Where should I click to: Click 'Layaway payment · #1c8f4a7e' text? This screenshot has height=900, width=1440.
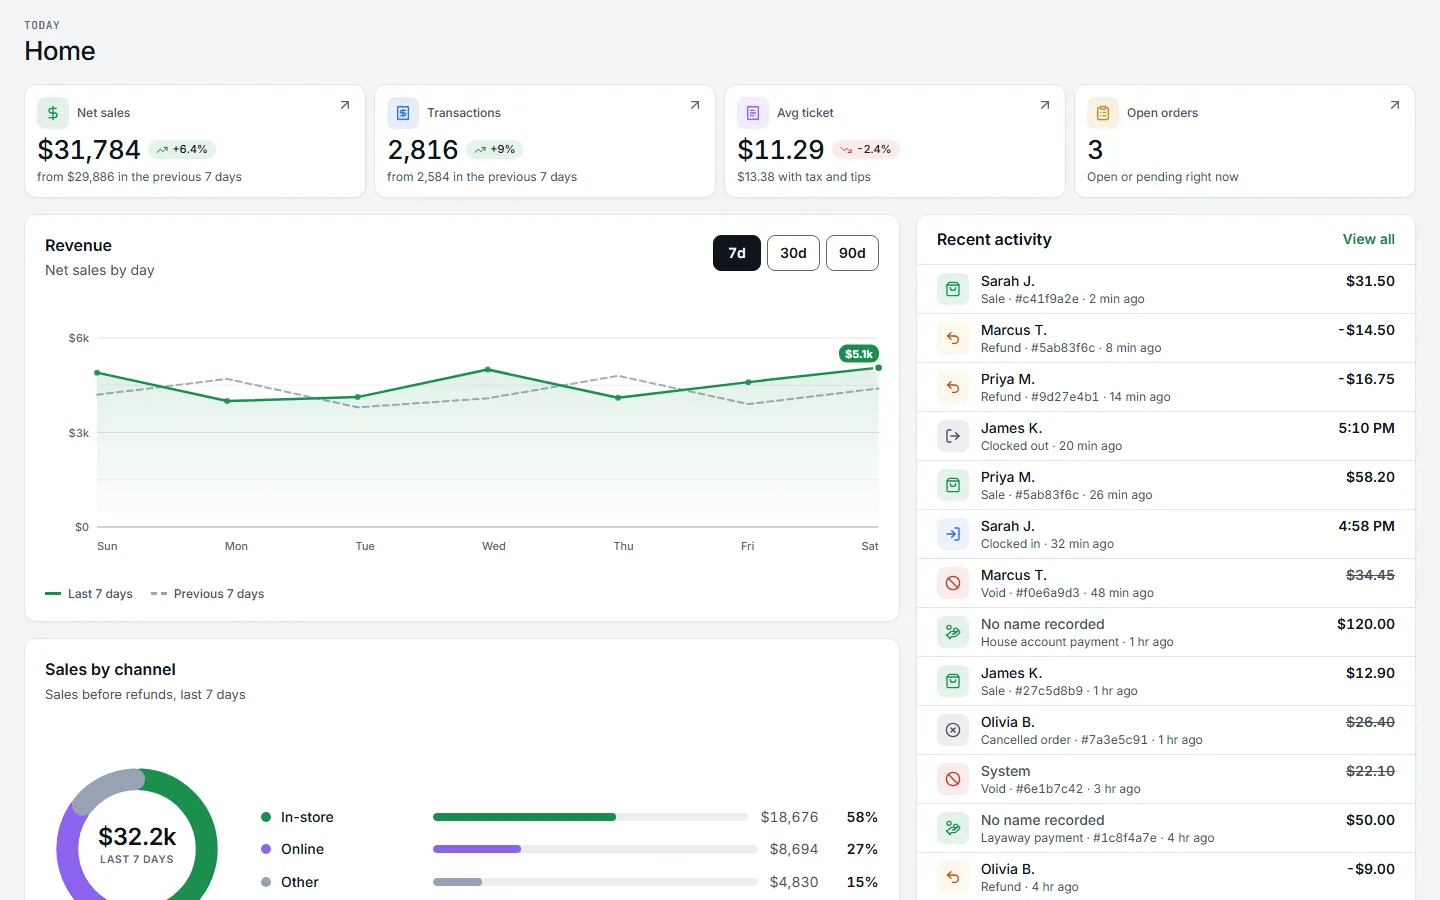[x=1069, y=838]
